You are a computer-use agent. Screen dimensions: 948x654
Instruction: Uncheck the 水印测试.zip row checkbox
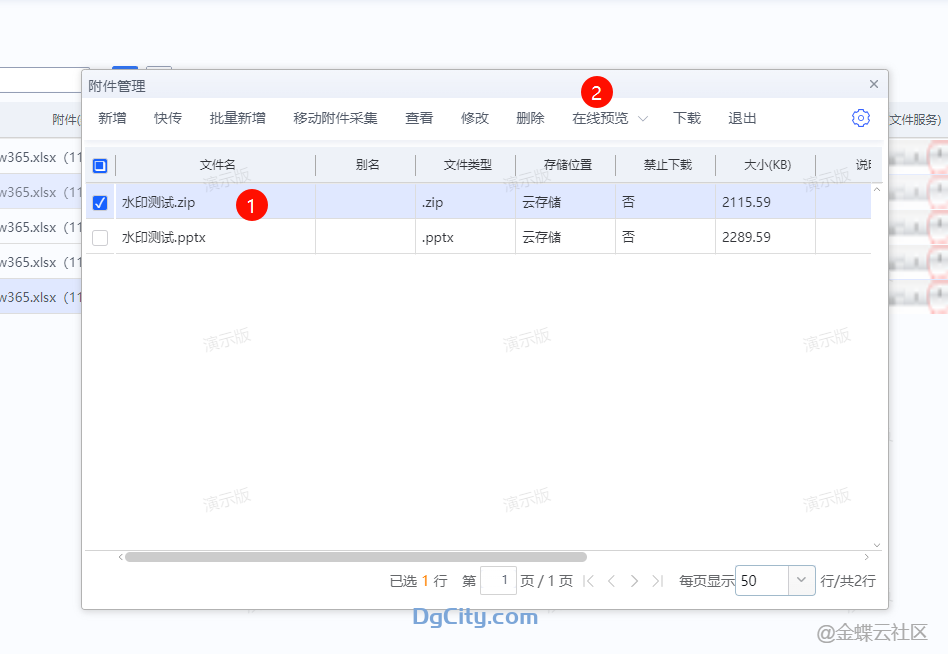point(100,202)
